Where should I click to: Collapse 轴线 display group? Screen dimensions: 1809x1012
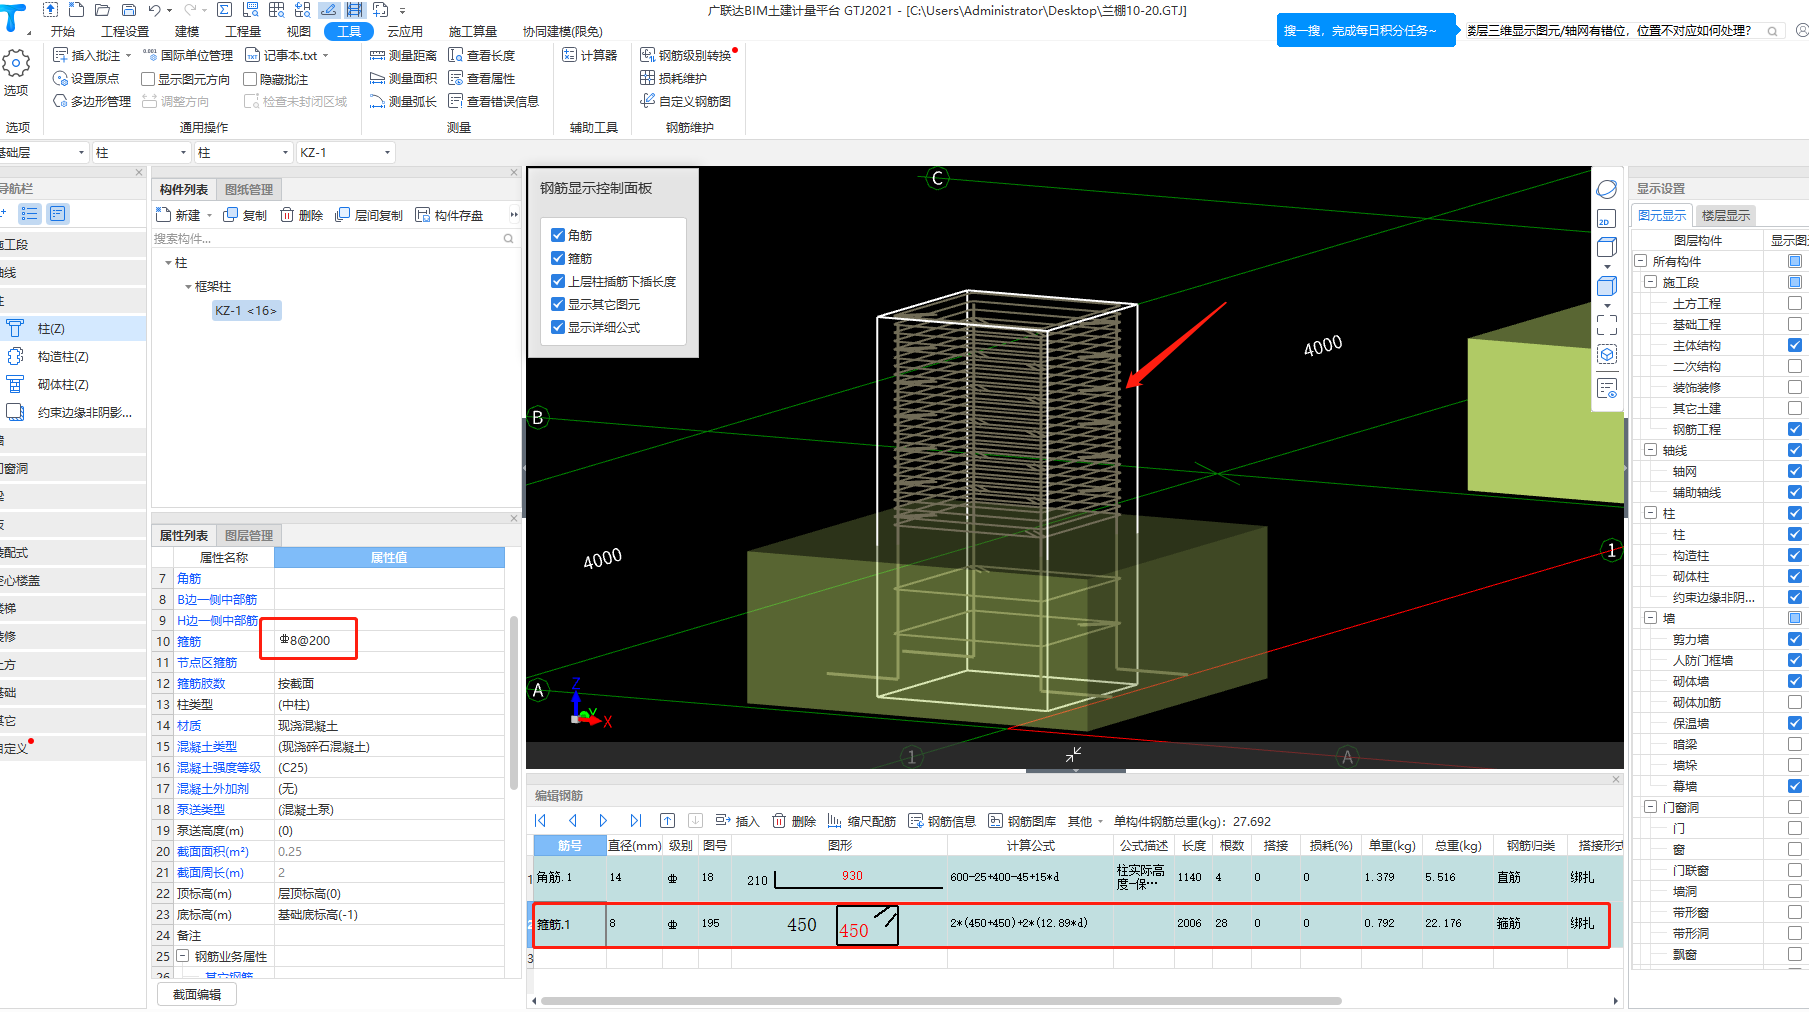point(1650,450)
